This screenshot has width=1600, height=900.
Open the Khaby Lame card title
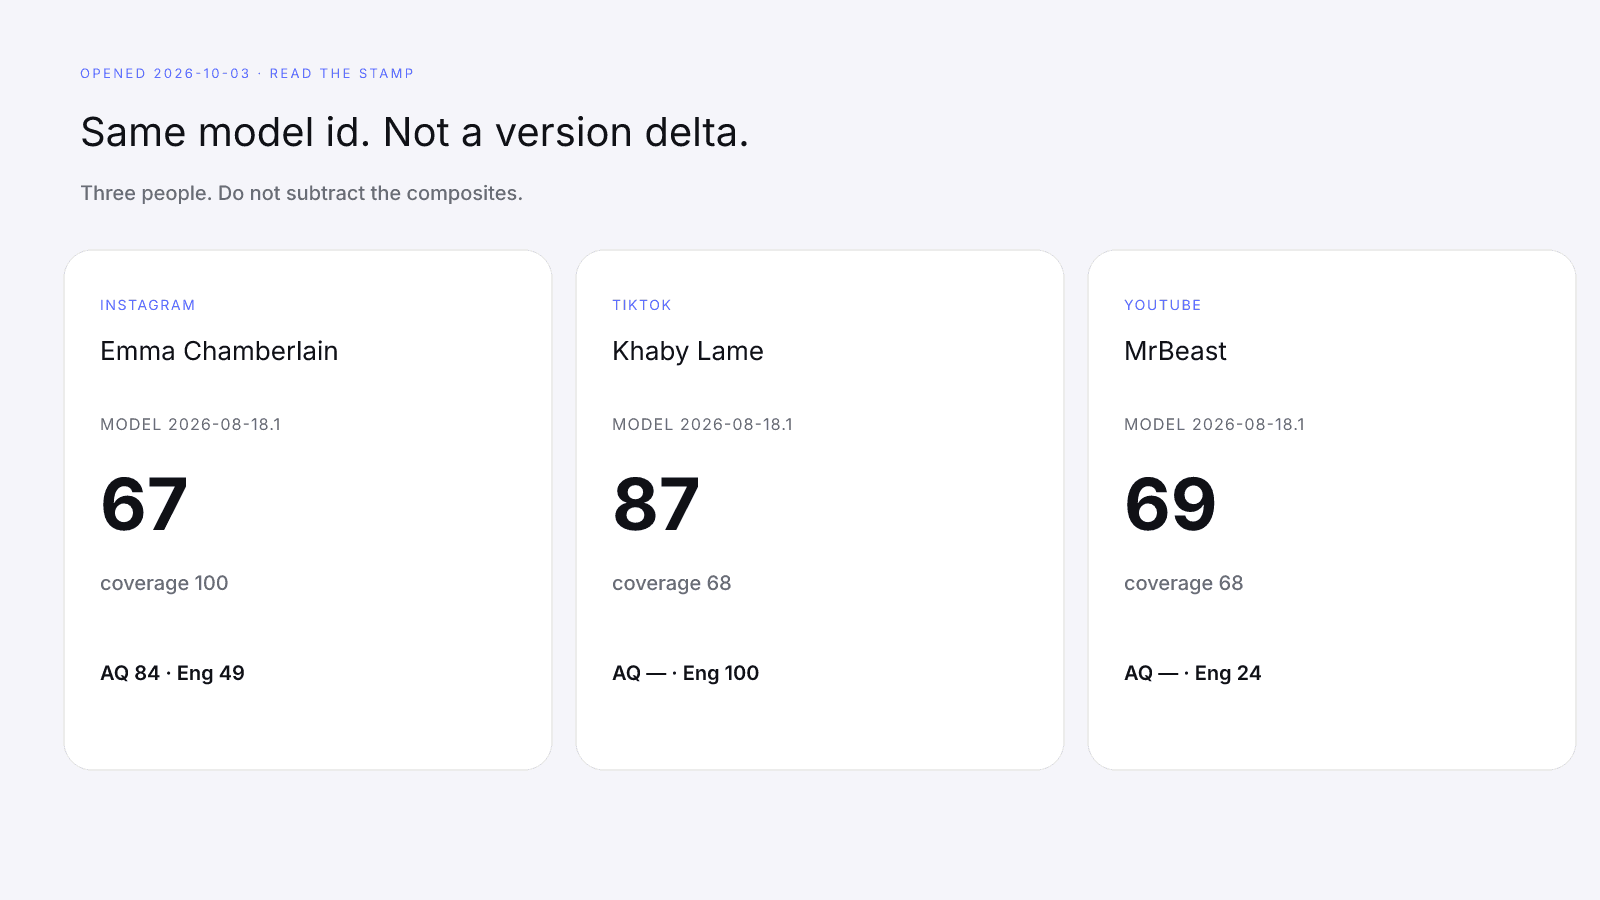688,351
